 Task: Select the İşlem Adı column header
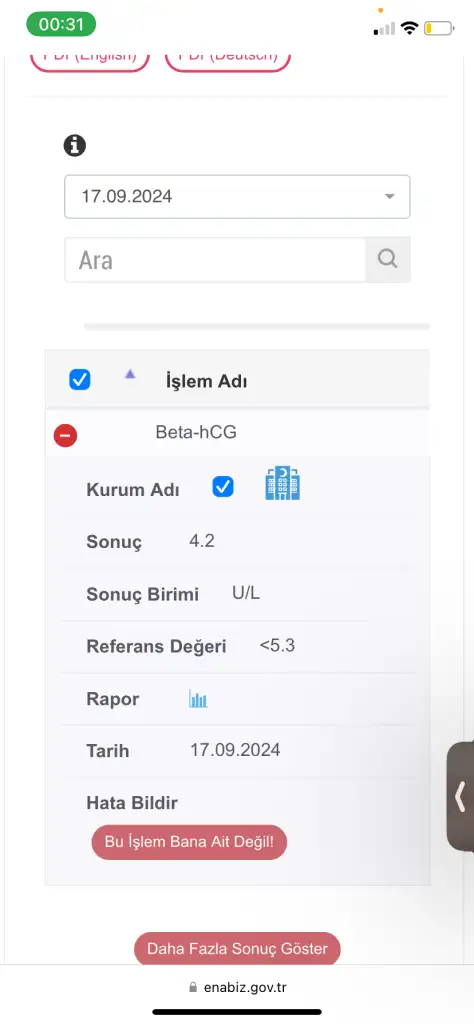(x=206, y=382)
